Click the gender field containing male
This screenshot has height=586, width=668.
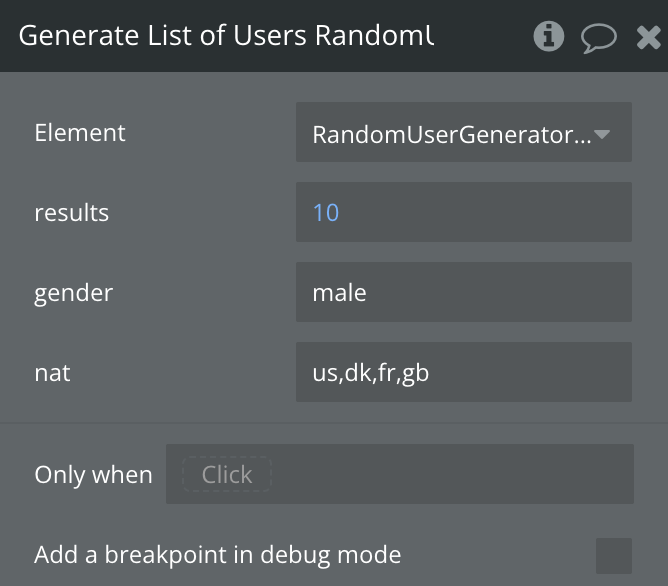[x=463, y=292]
